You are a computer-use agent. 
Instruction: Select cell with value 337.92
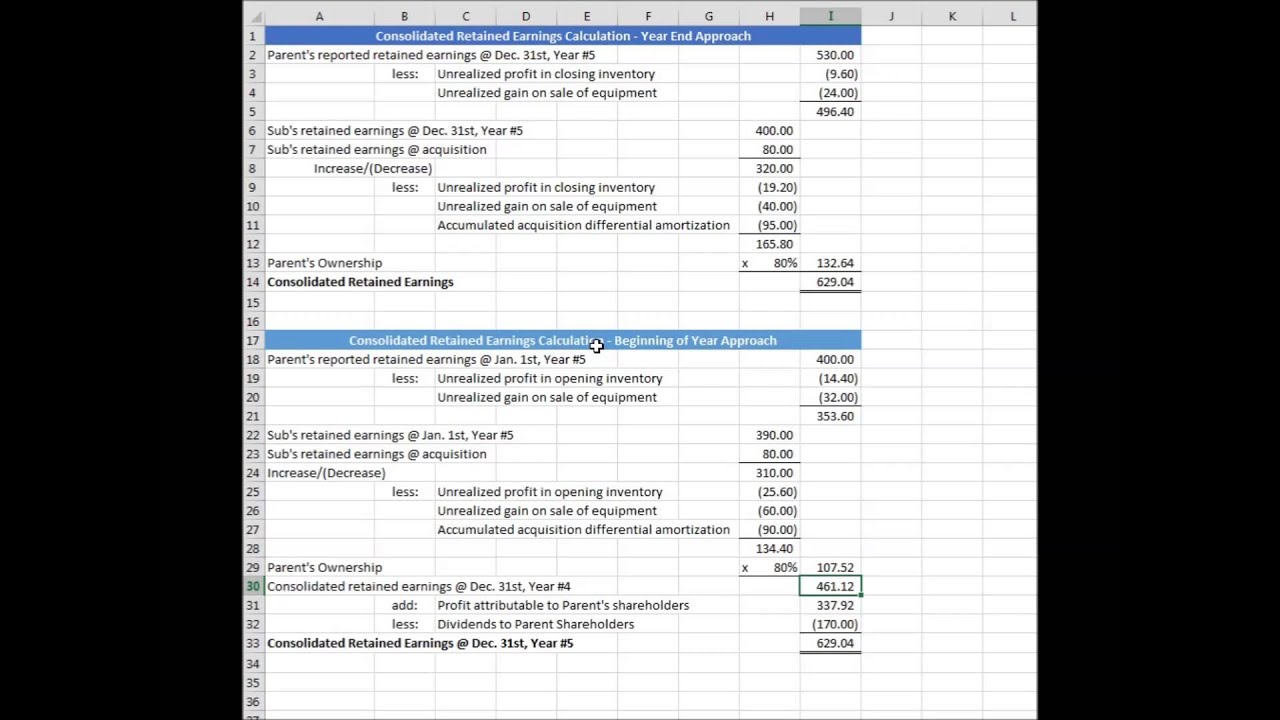tap(830, 605)
